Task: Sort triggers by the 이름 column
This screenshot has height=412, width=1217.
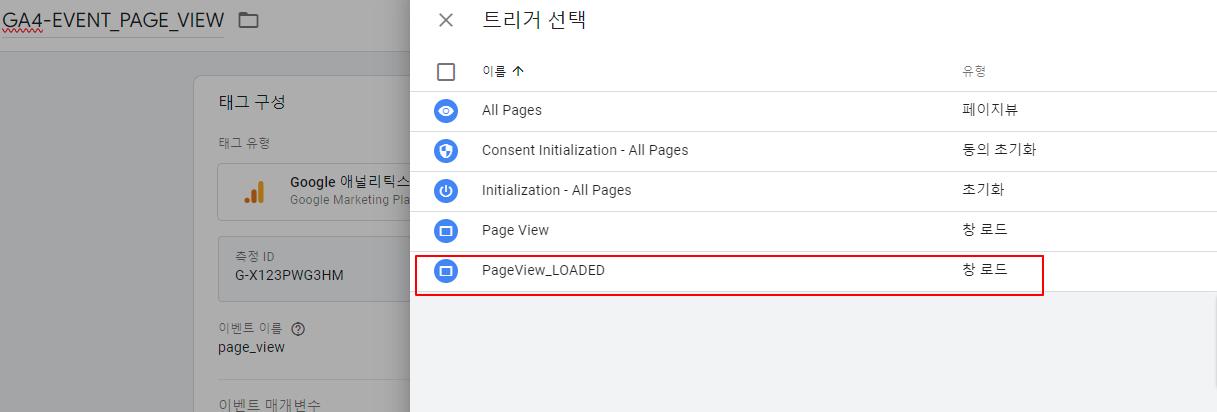Action: (503, 71)
